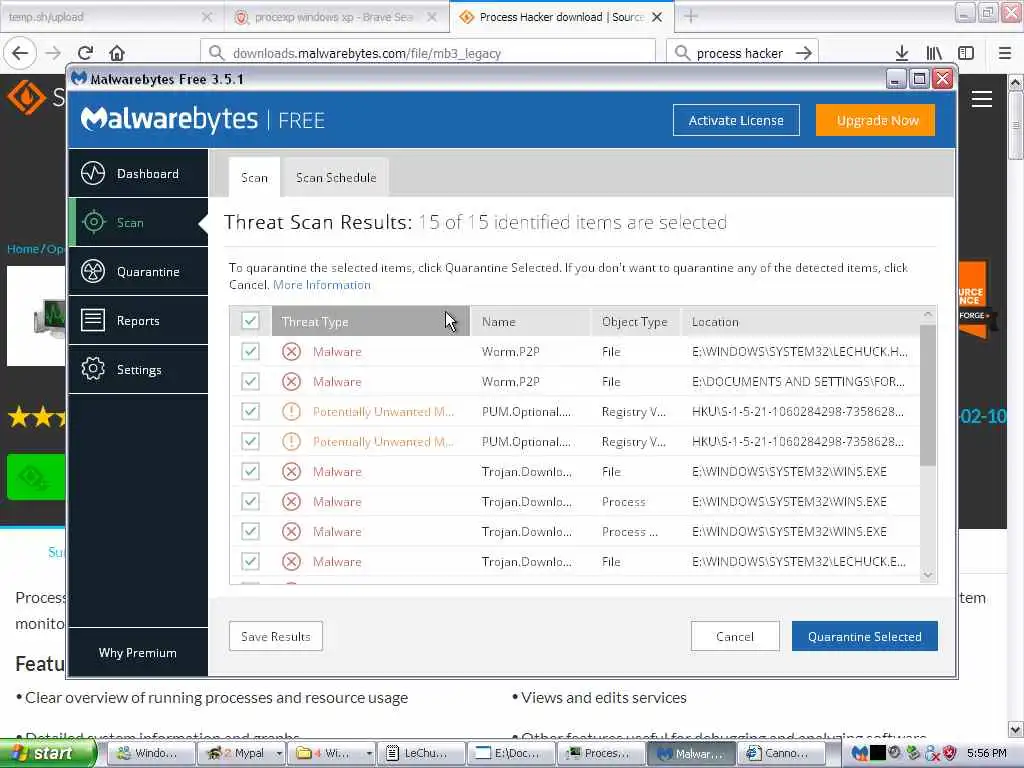Go to browser home page
The image size is (1024, 768).
(117, 53)
